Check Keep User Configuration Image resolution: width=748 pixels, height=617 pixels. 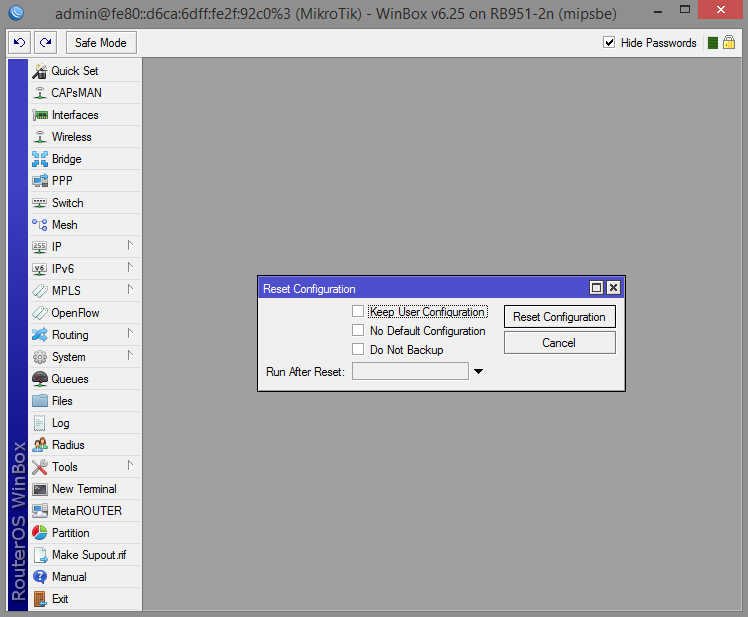(358, 312)
